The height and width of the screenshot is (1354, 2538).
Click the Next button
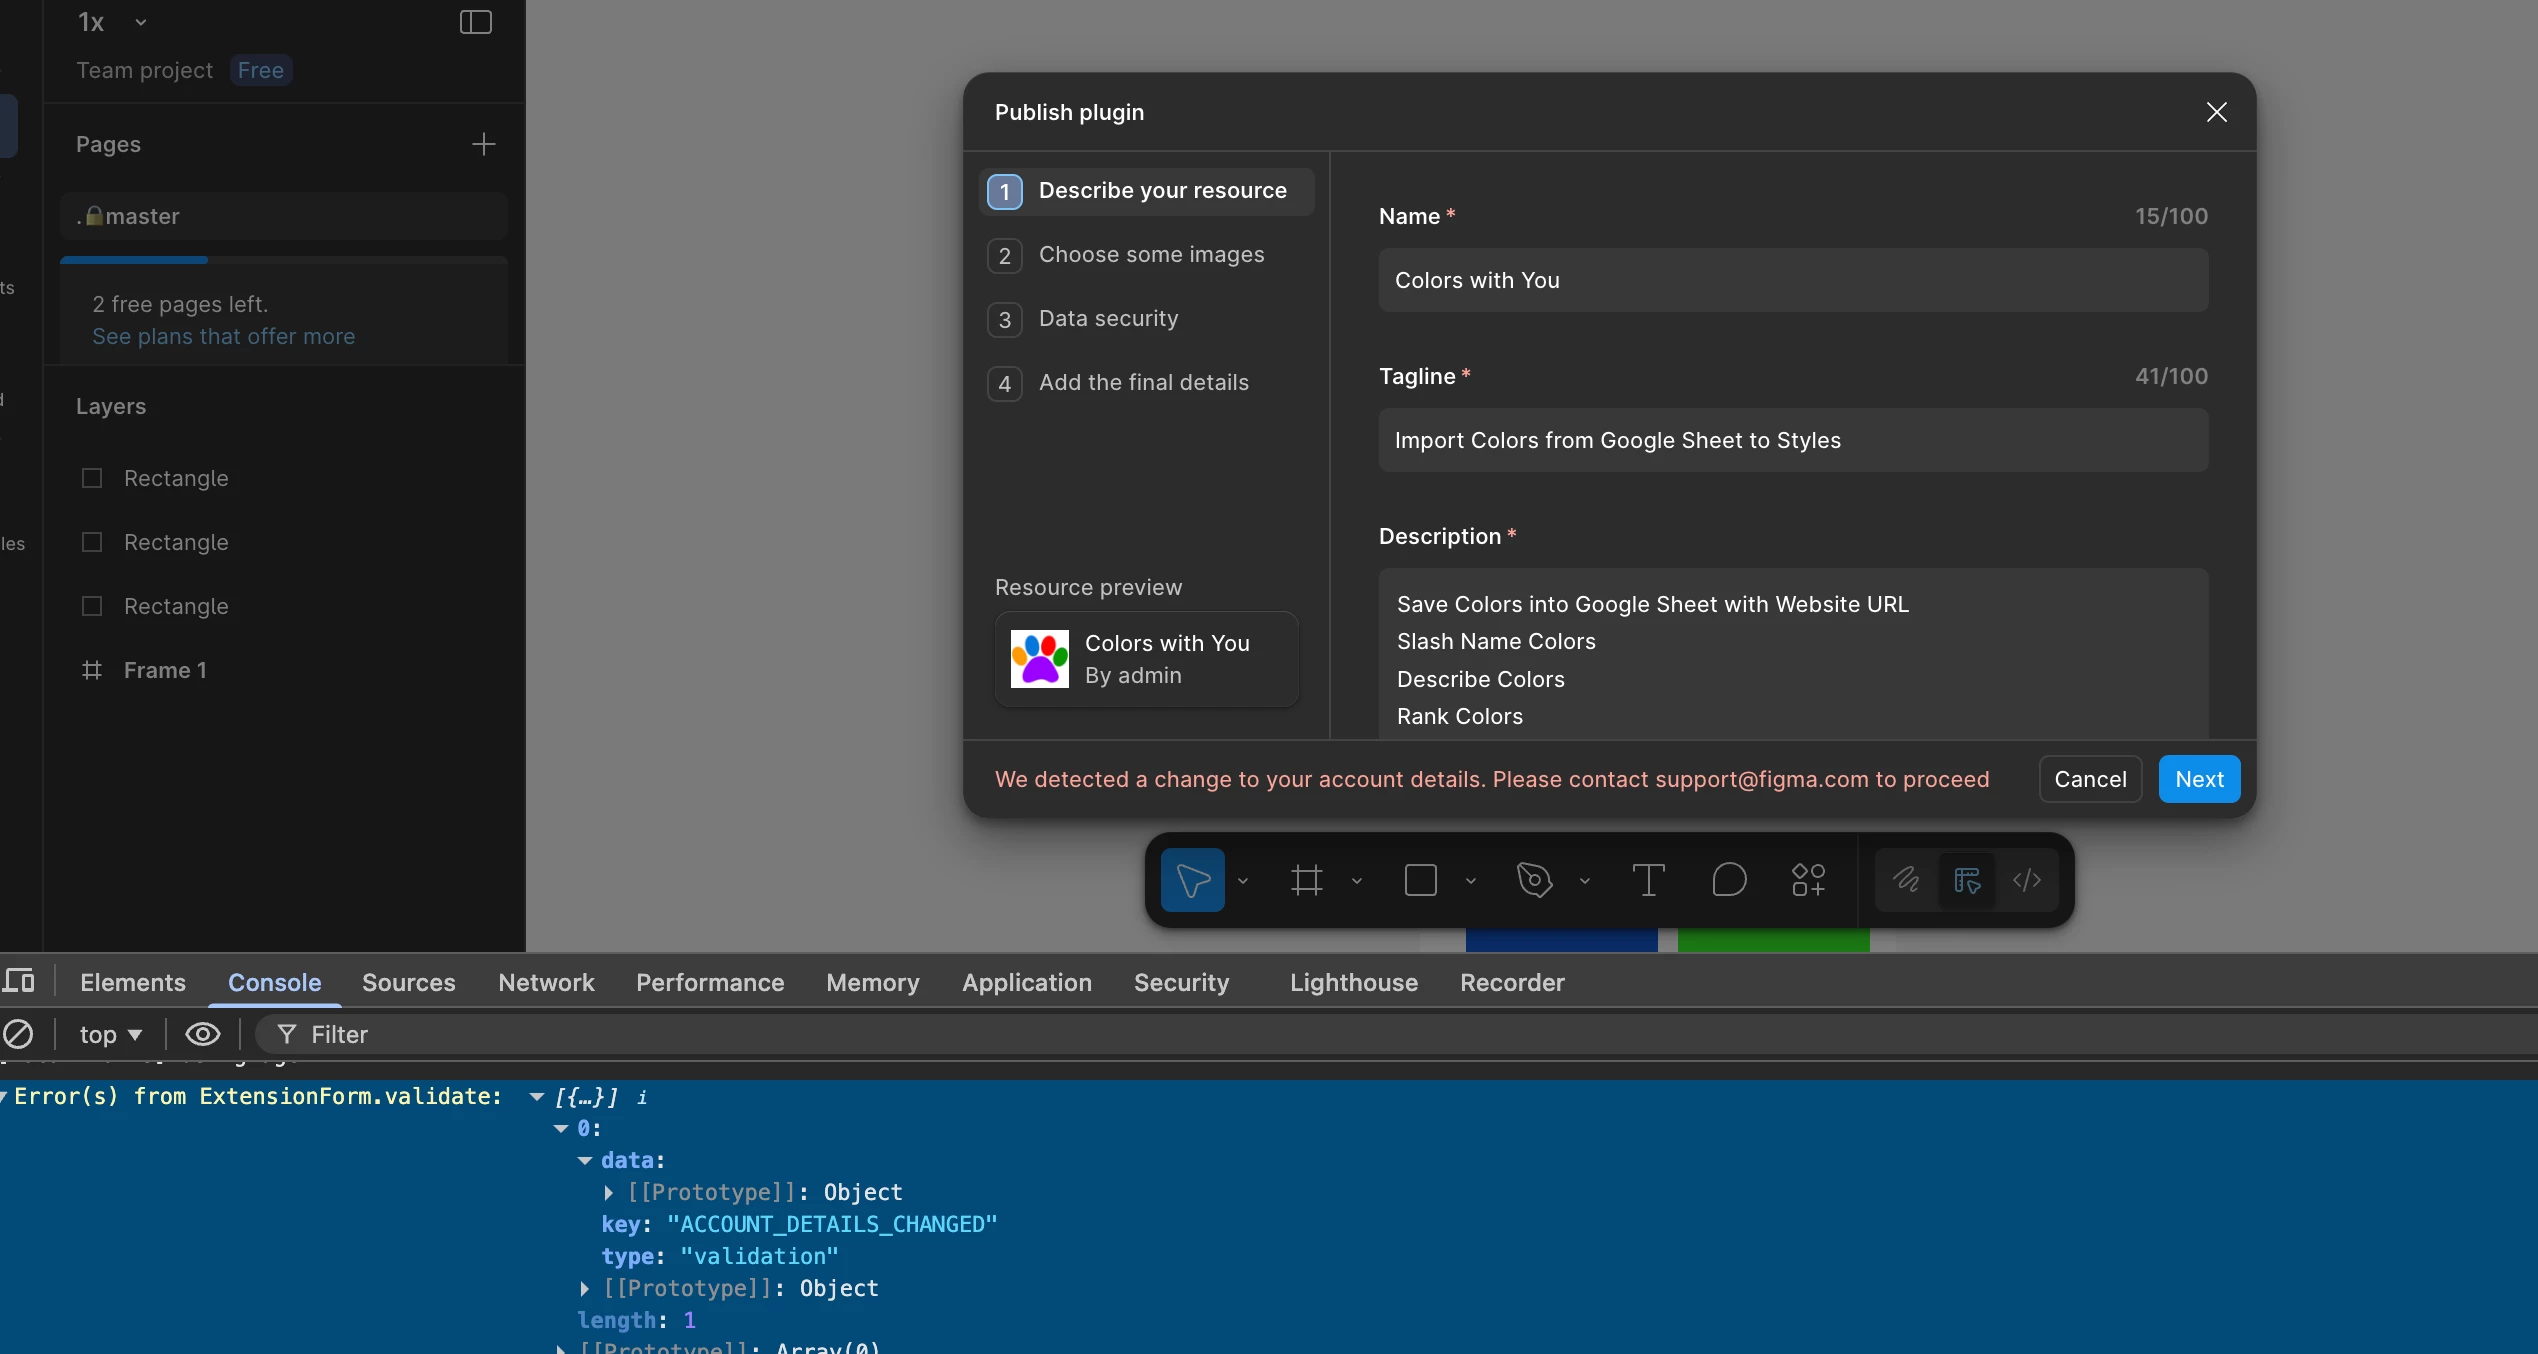point(2198,779)
